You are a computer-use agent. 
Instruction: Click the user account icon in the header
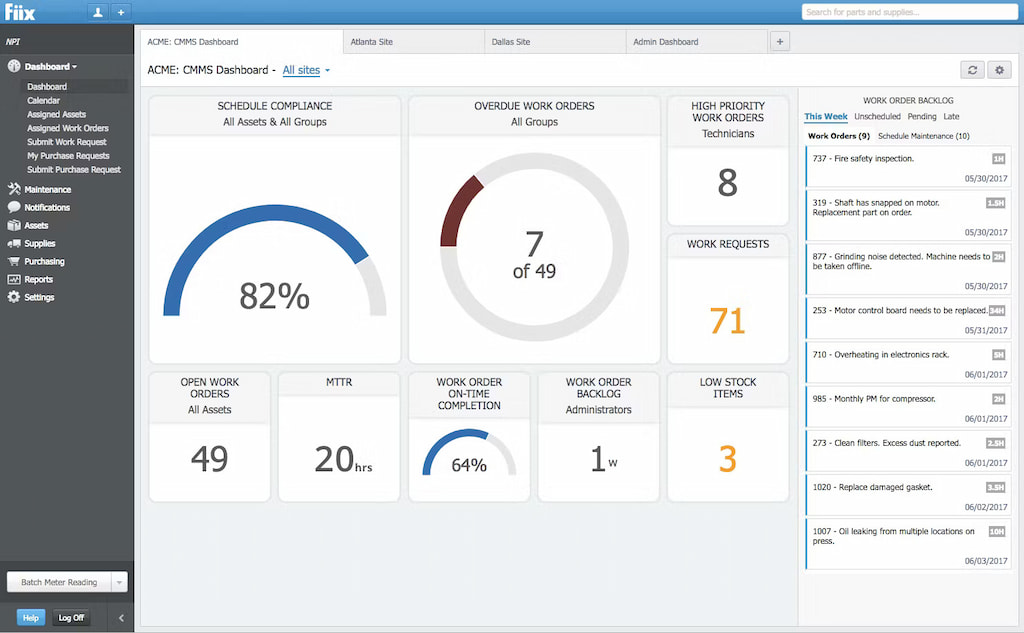tap(97, 11)
